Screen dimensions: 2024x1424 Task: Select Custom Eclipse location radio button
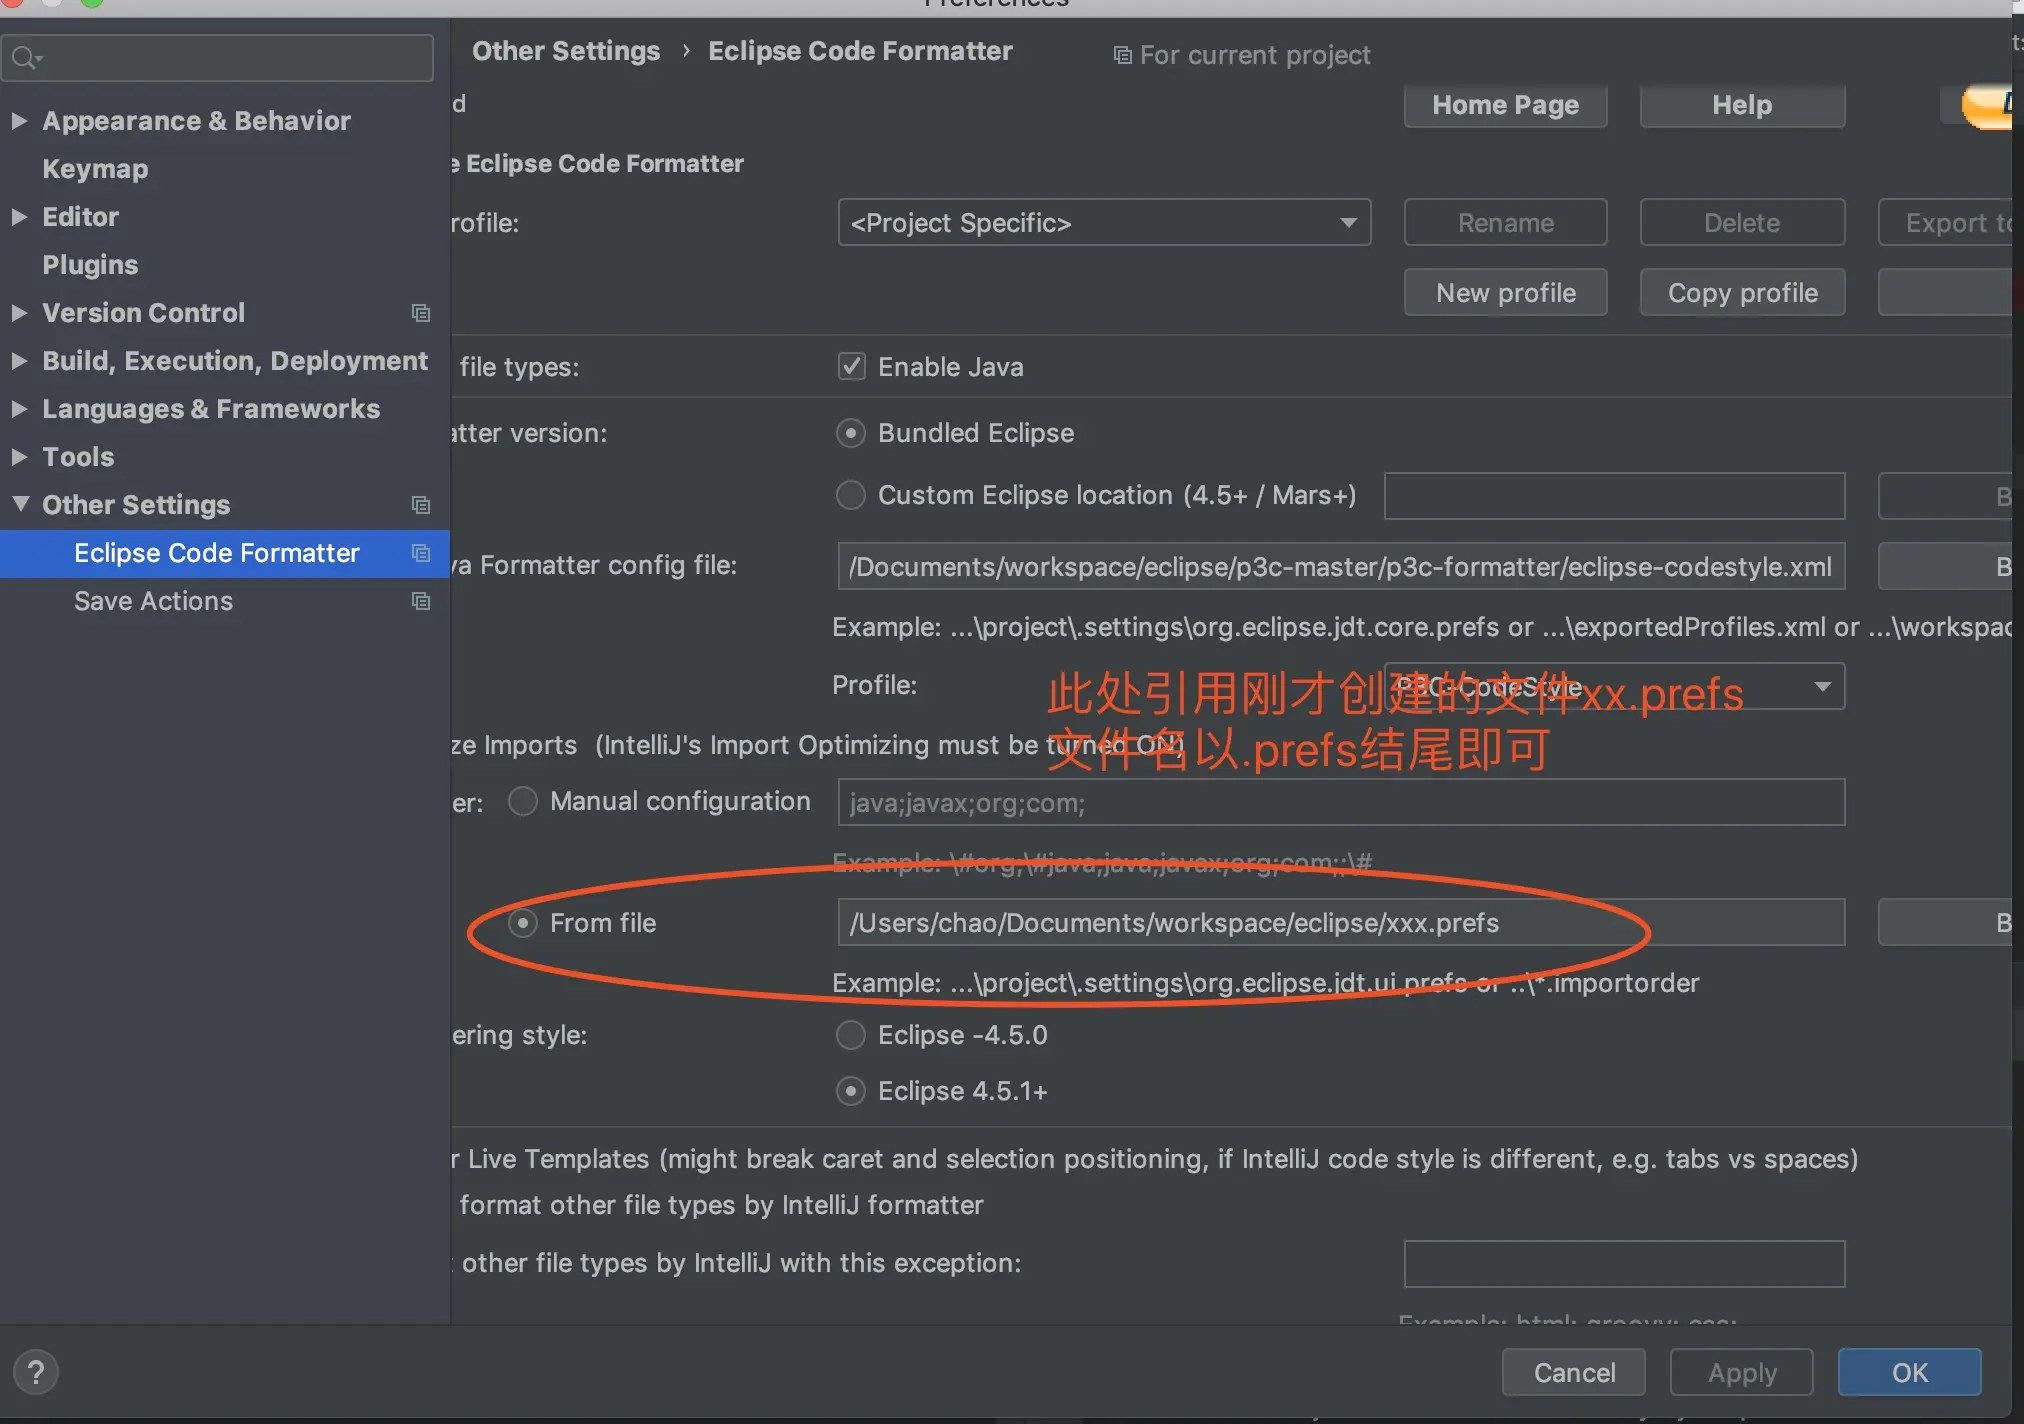tap(851, 495)
